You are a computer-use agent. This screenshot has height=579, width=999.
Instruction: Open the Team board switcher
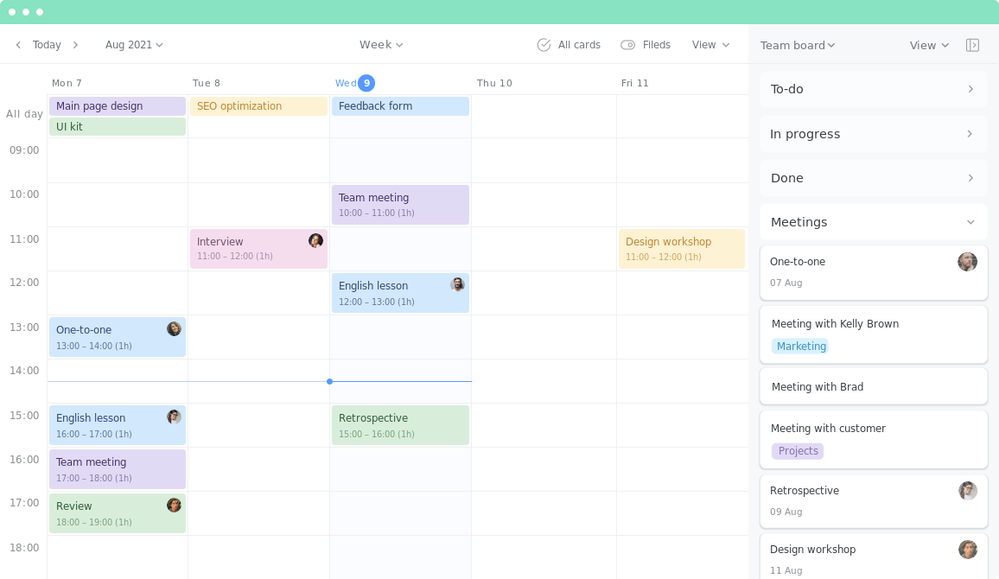(797, 45)
